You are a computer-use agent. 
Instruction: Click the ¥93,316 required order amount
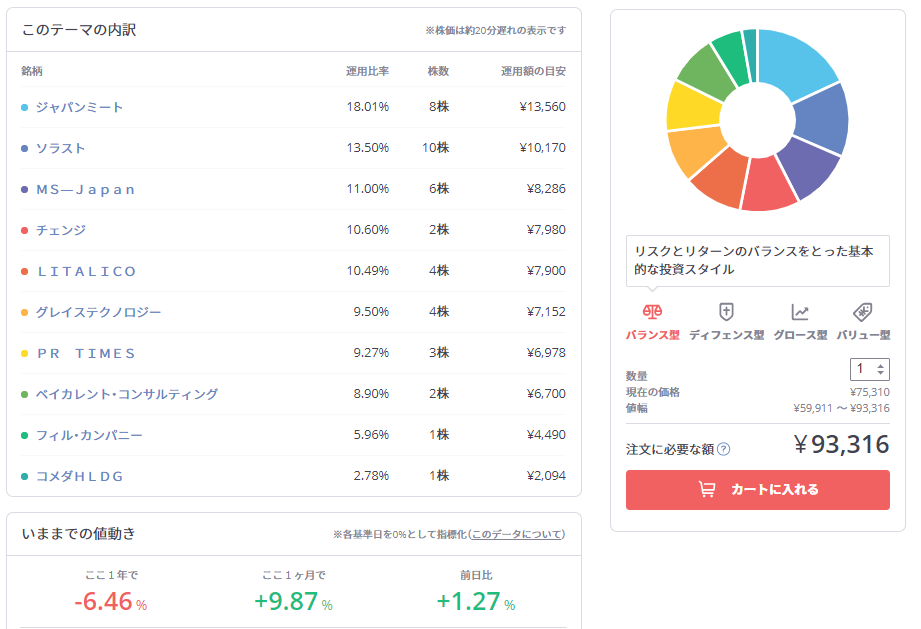pyautogui.click(x=841, y=445)
